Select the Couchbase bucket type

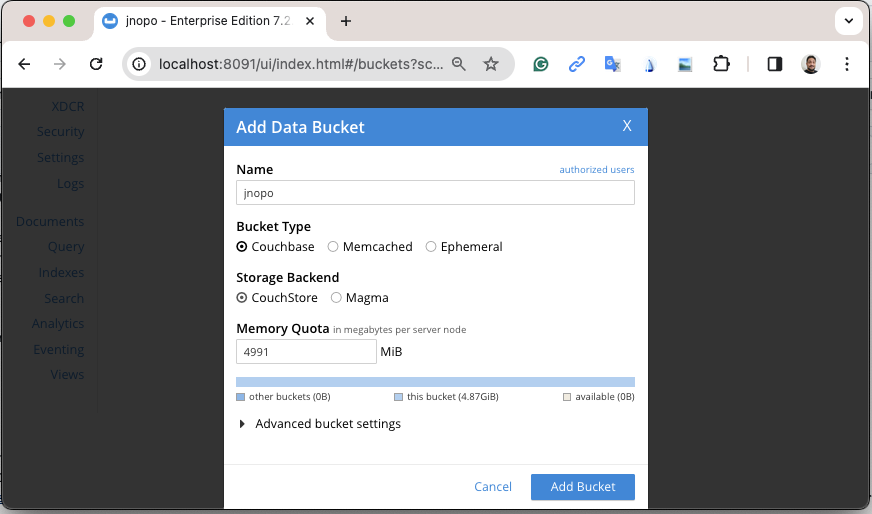(x=275, y=246)
